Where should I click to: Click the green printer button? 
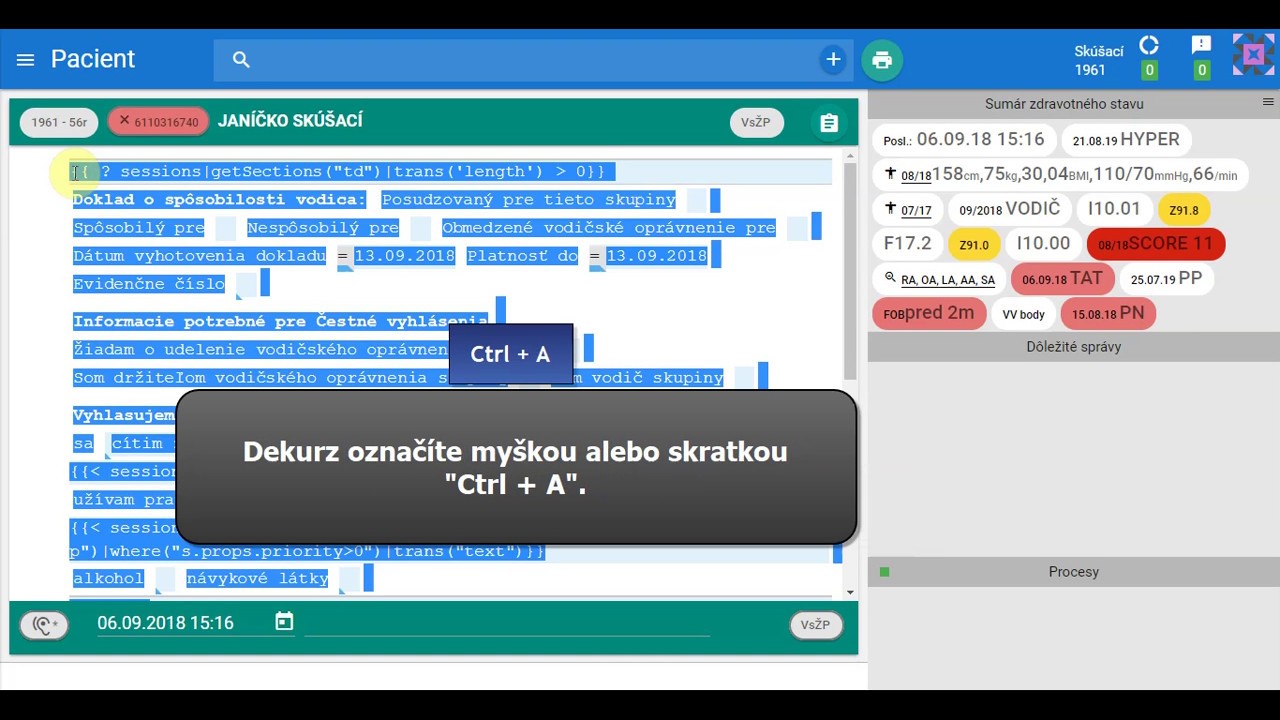click(x=882, y=60)
